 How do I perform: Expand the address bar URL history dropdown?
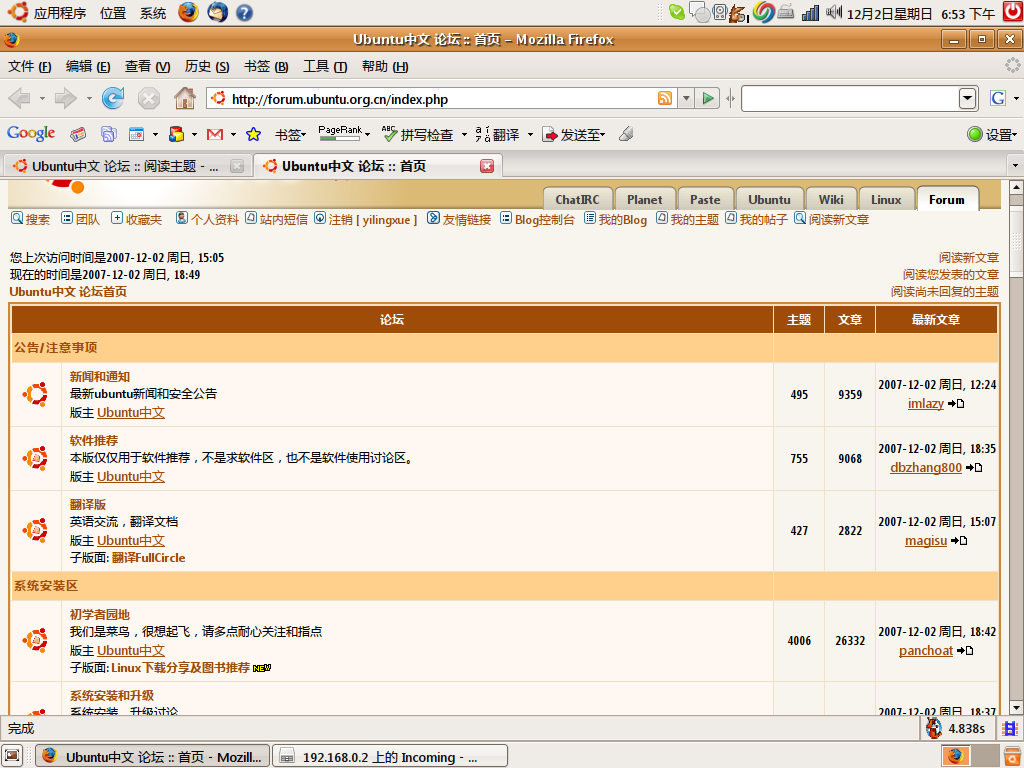pos(686,99)
